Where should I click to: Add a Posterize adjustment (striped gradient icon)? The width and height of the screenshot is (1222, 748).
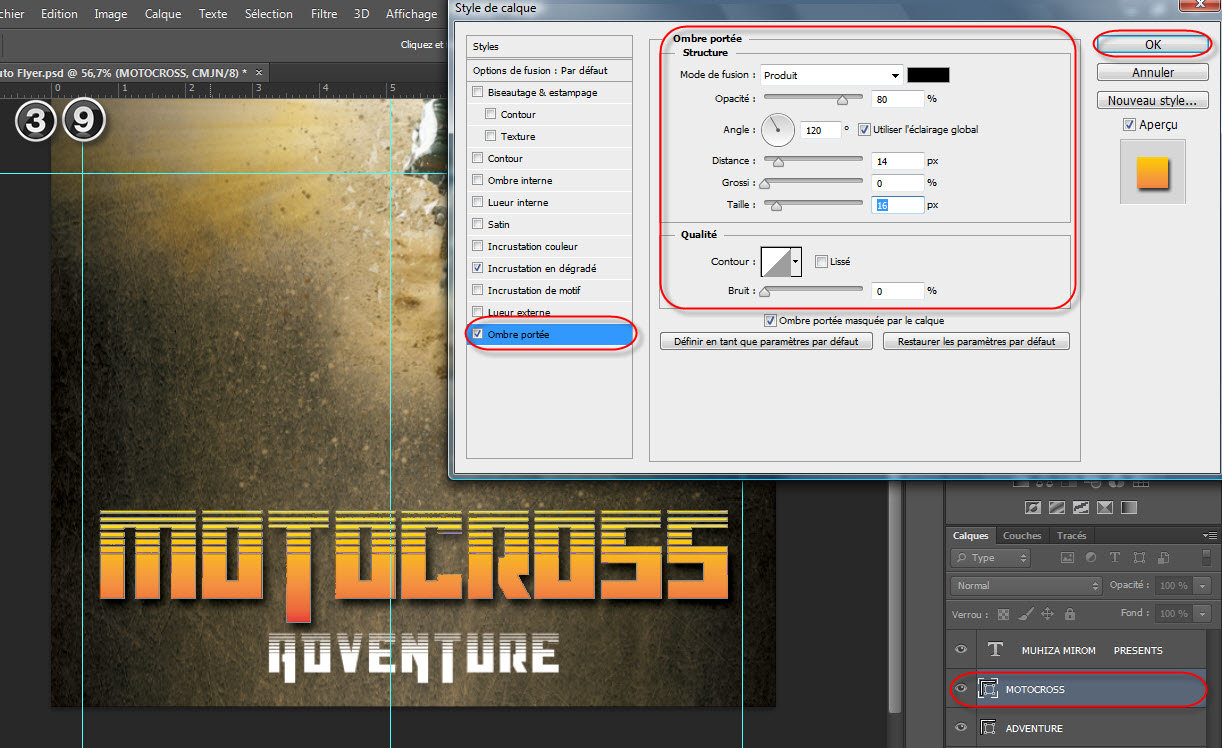pyautogui.click(x=1057, y=507)
